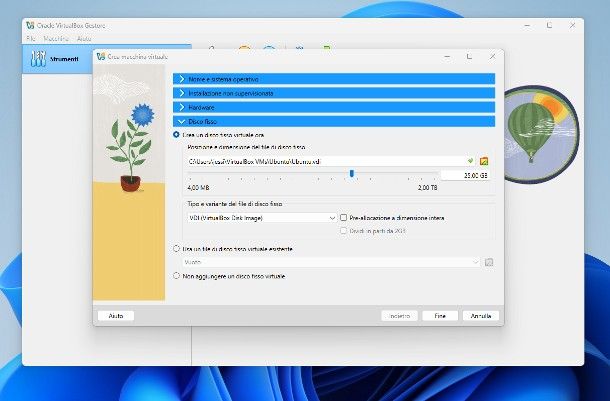This screenshot has height=401, width=610.
Task: Click the green dropdown arrow in path field
Action: click(469, 160)
